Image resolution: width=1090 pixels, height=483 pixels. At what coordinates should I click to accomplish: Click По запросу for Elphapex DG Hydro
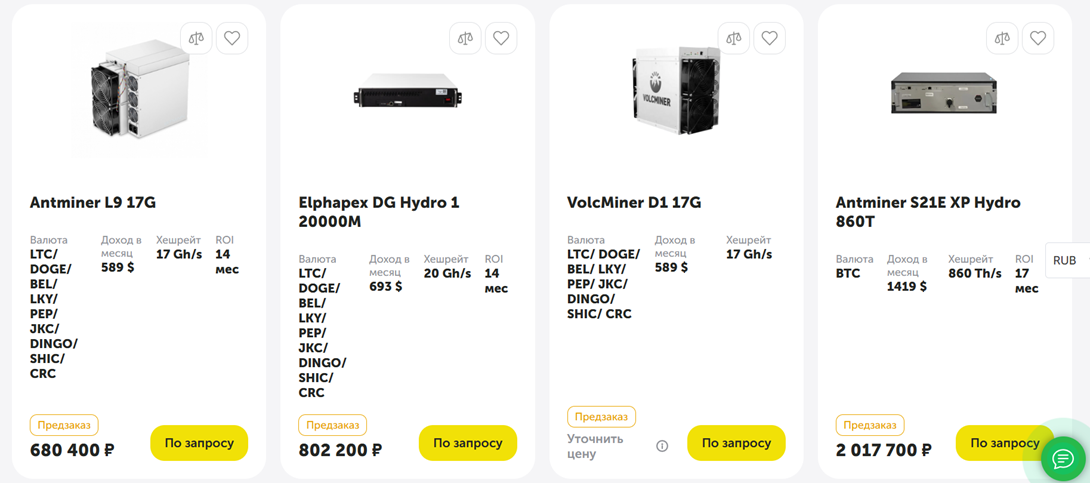pyautogui.click(x=468, y=443)
